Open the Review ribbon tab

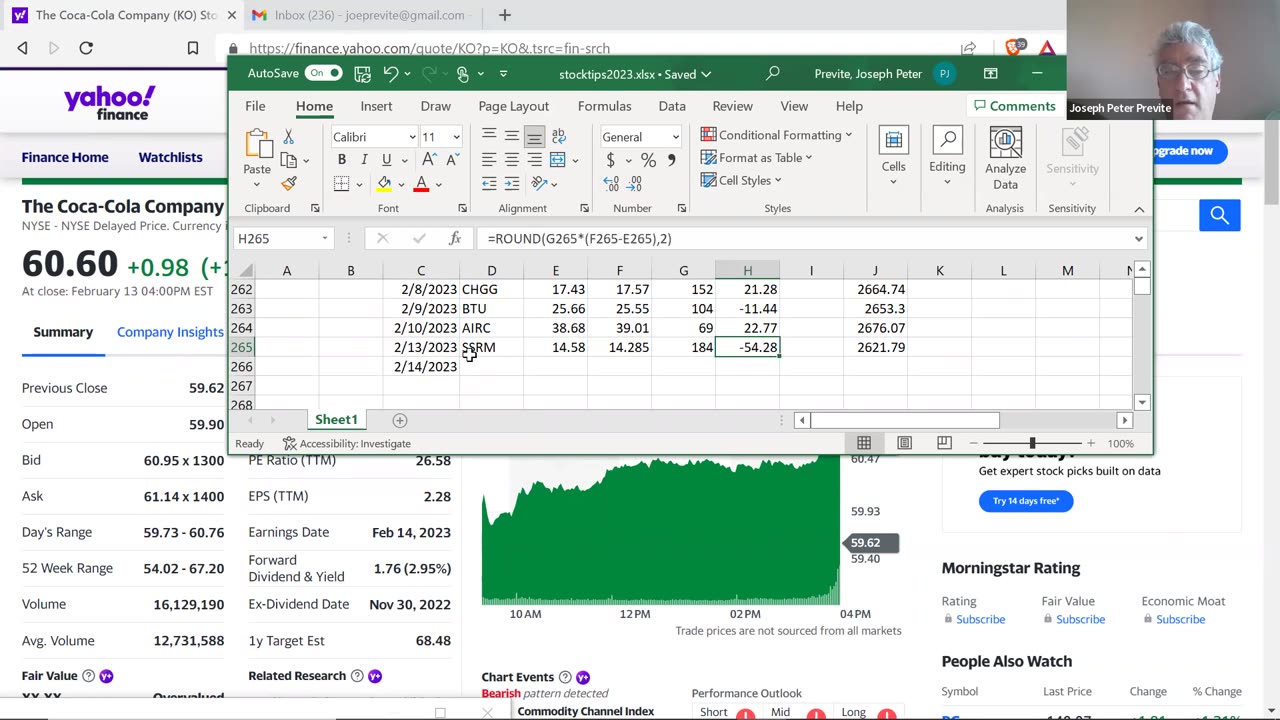pyautogui.click(x=732, y=106)
